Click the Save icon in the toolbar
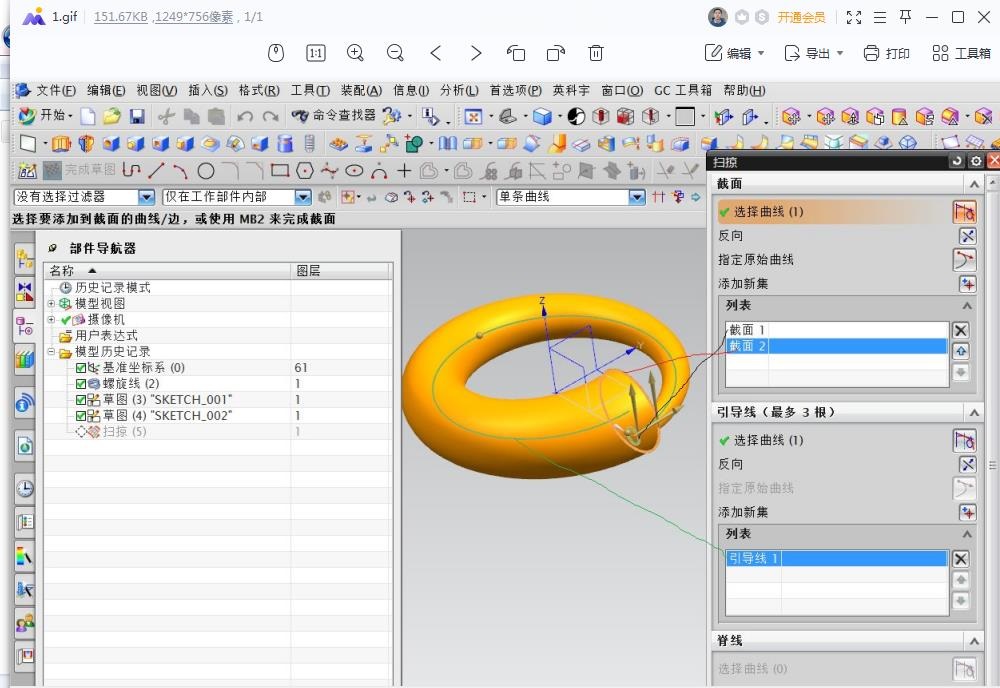Viewport: 1000px width, 688px height. [137, 117]
